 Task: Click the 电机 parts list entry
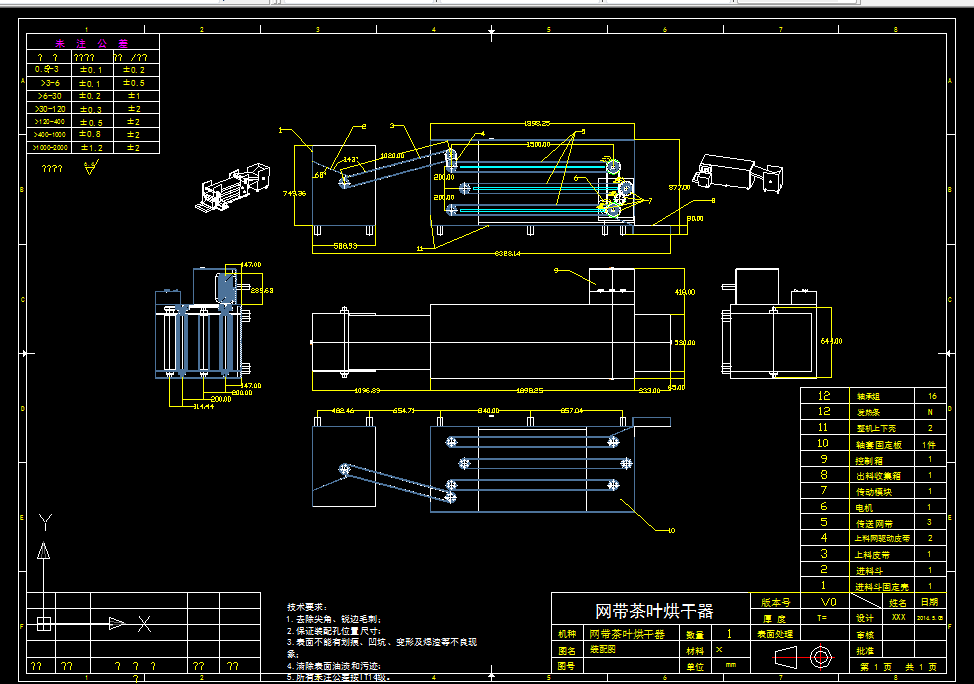[864, 508]
